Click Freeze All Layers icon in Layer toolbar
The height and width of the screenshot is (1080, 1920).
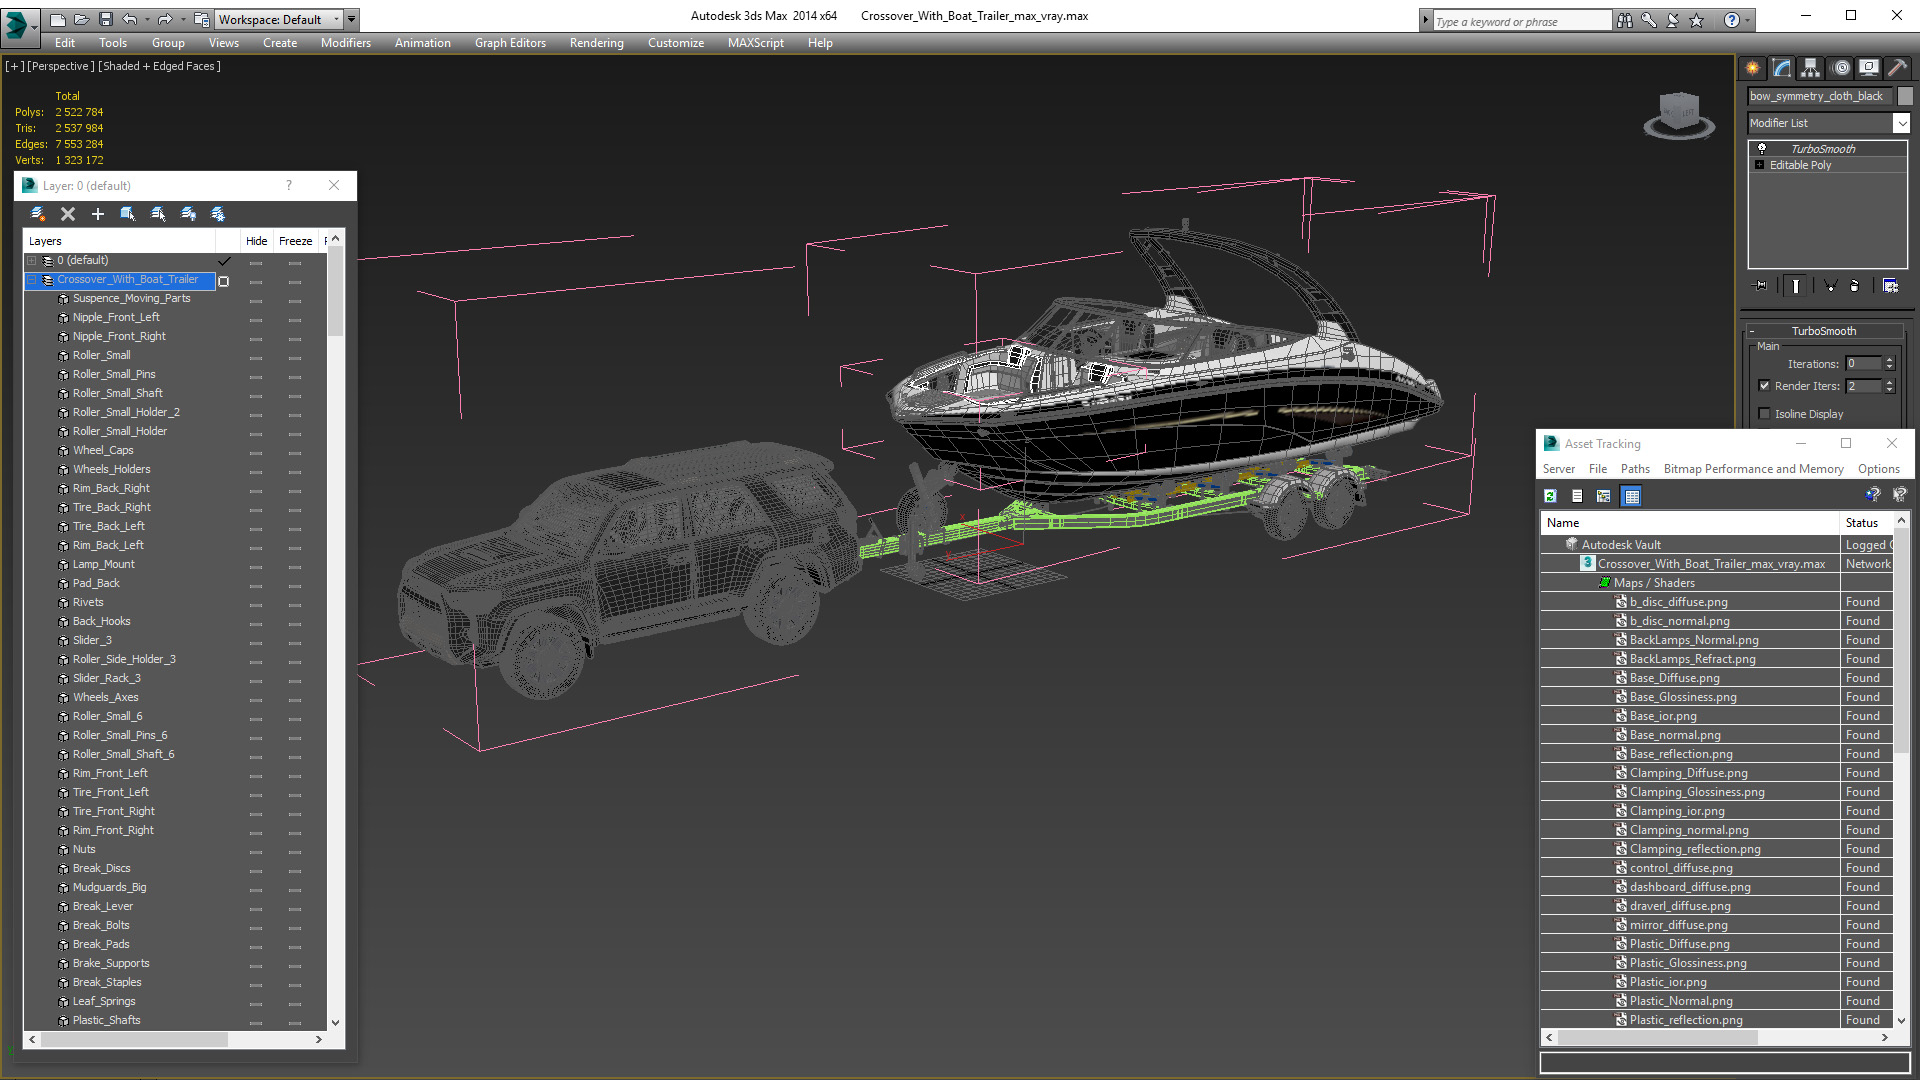tap(218, 214)
